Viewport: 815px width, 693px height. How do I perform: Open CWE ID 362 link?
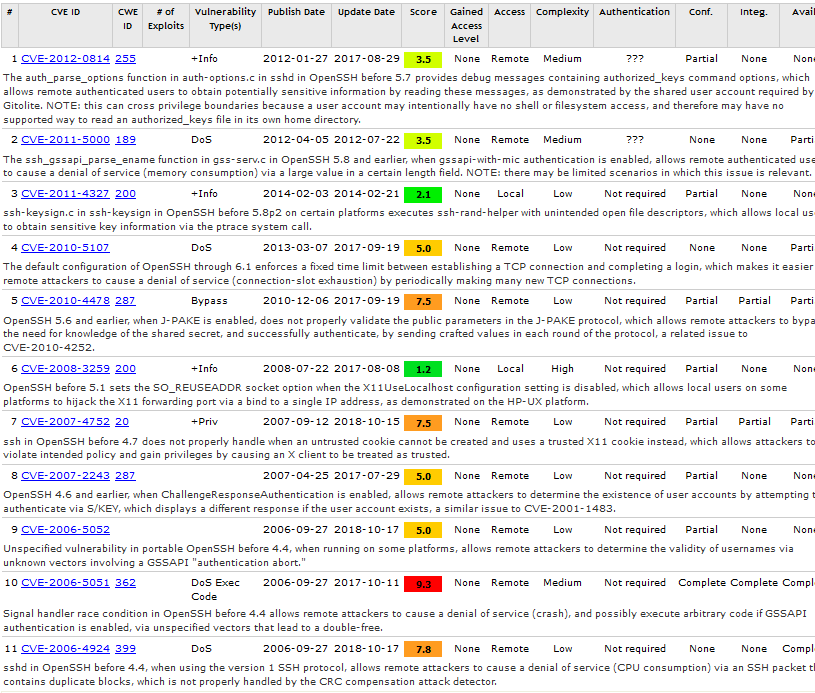pyautogui.click(x=125, y=583)
